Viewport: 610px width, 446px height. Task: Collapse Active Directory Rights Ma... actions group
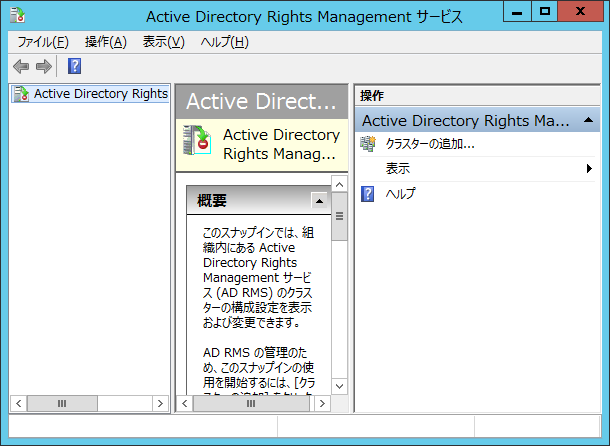point(589,120)
